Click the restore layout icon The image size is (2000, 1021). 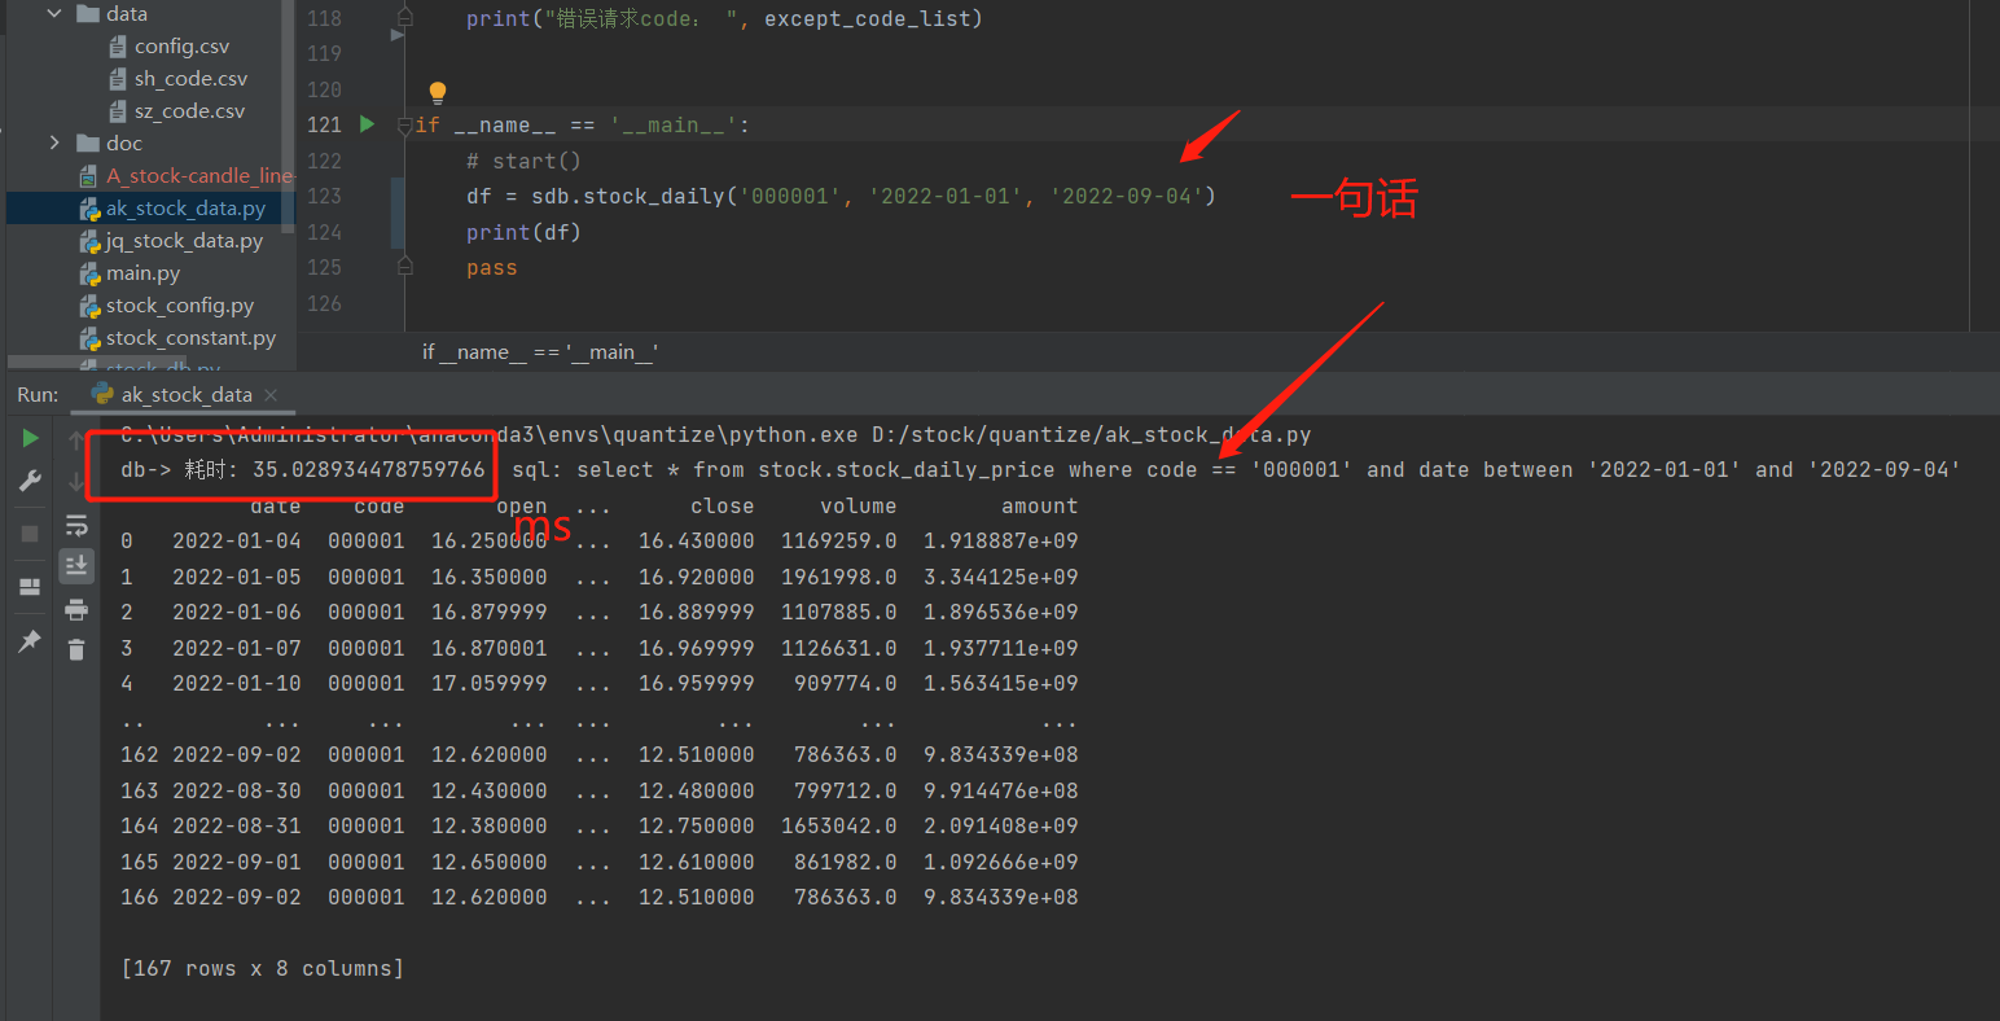tap(30, 587)
